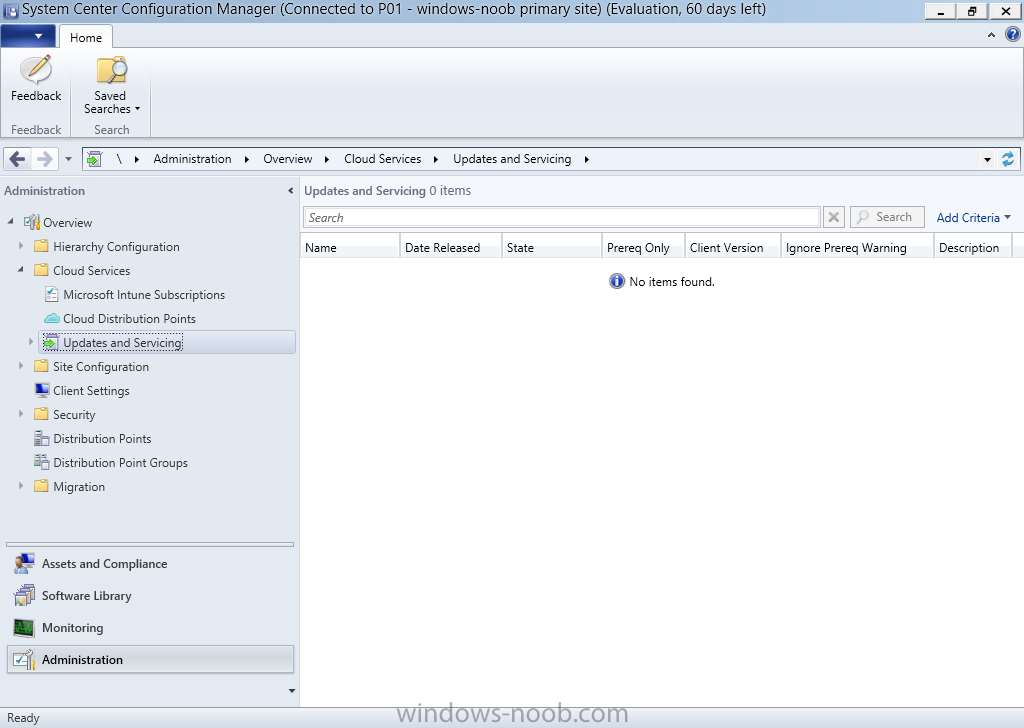Open workspace overflow arrow below Administration
1024x728 pixels.
coord(291,691)
